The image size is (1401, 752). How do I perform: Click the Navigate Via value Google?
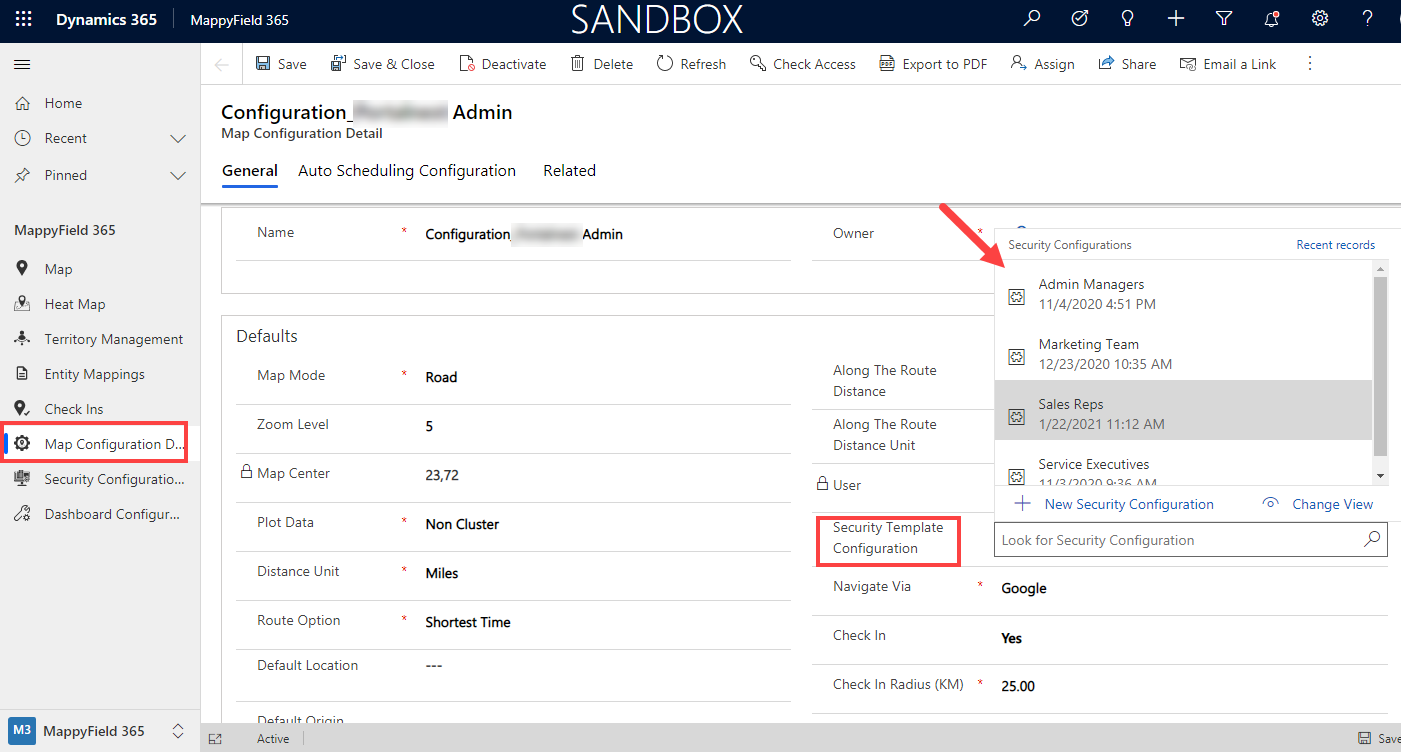coord(1024,588)
